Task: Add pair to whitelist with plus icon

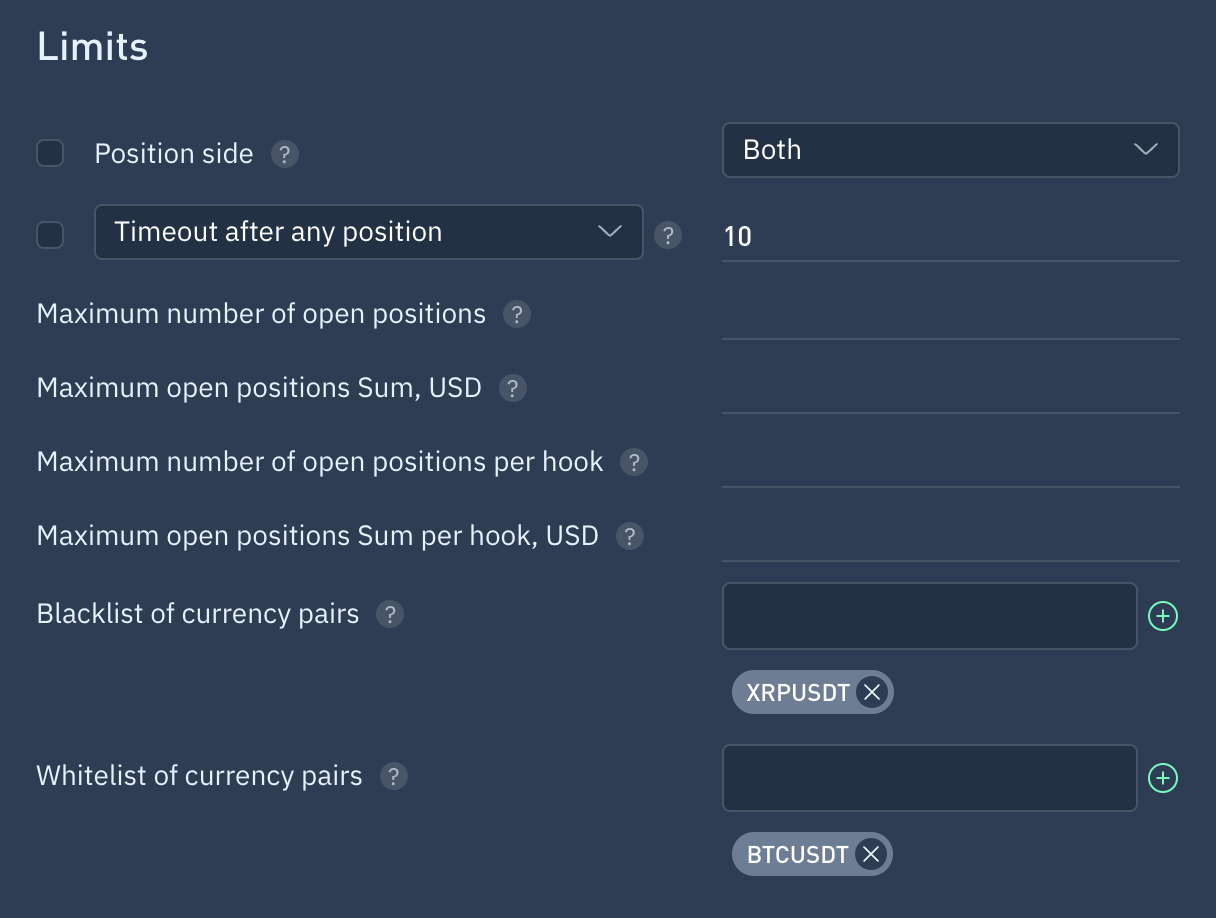Action: pyautogui.click(x=1162, y=778)
